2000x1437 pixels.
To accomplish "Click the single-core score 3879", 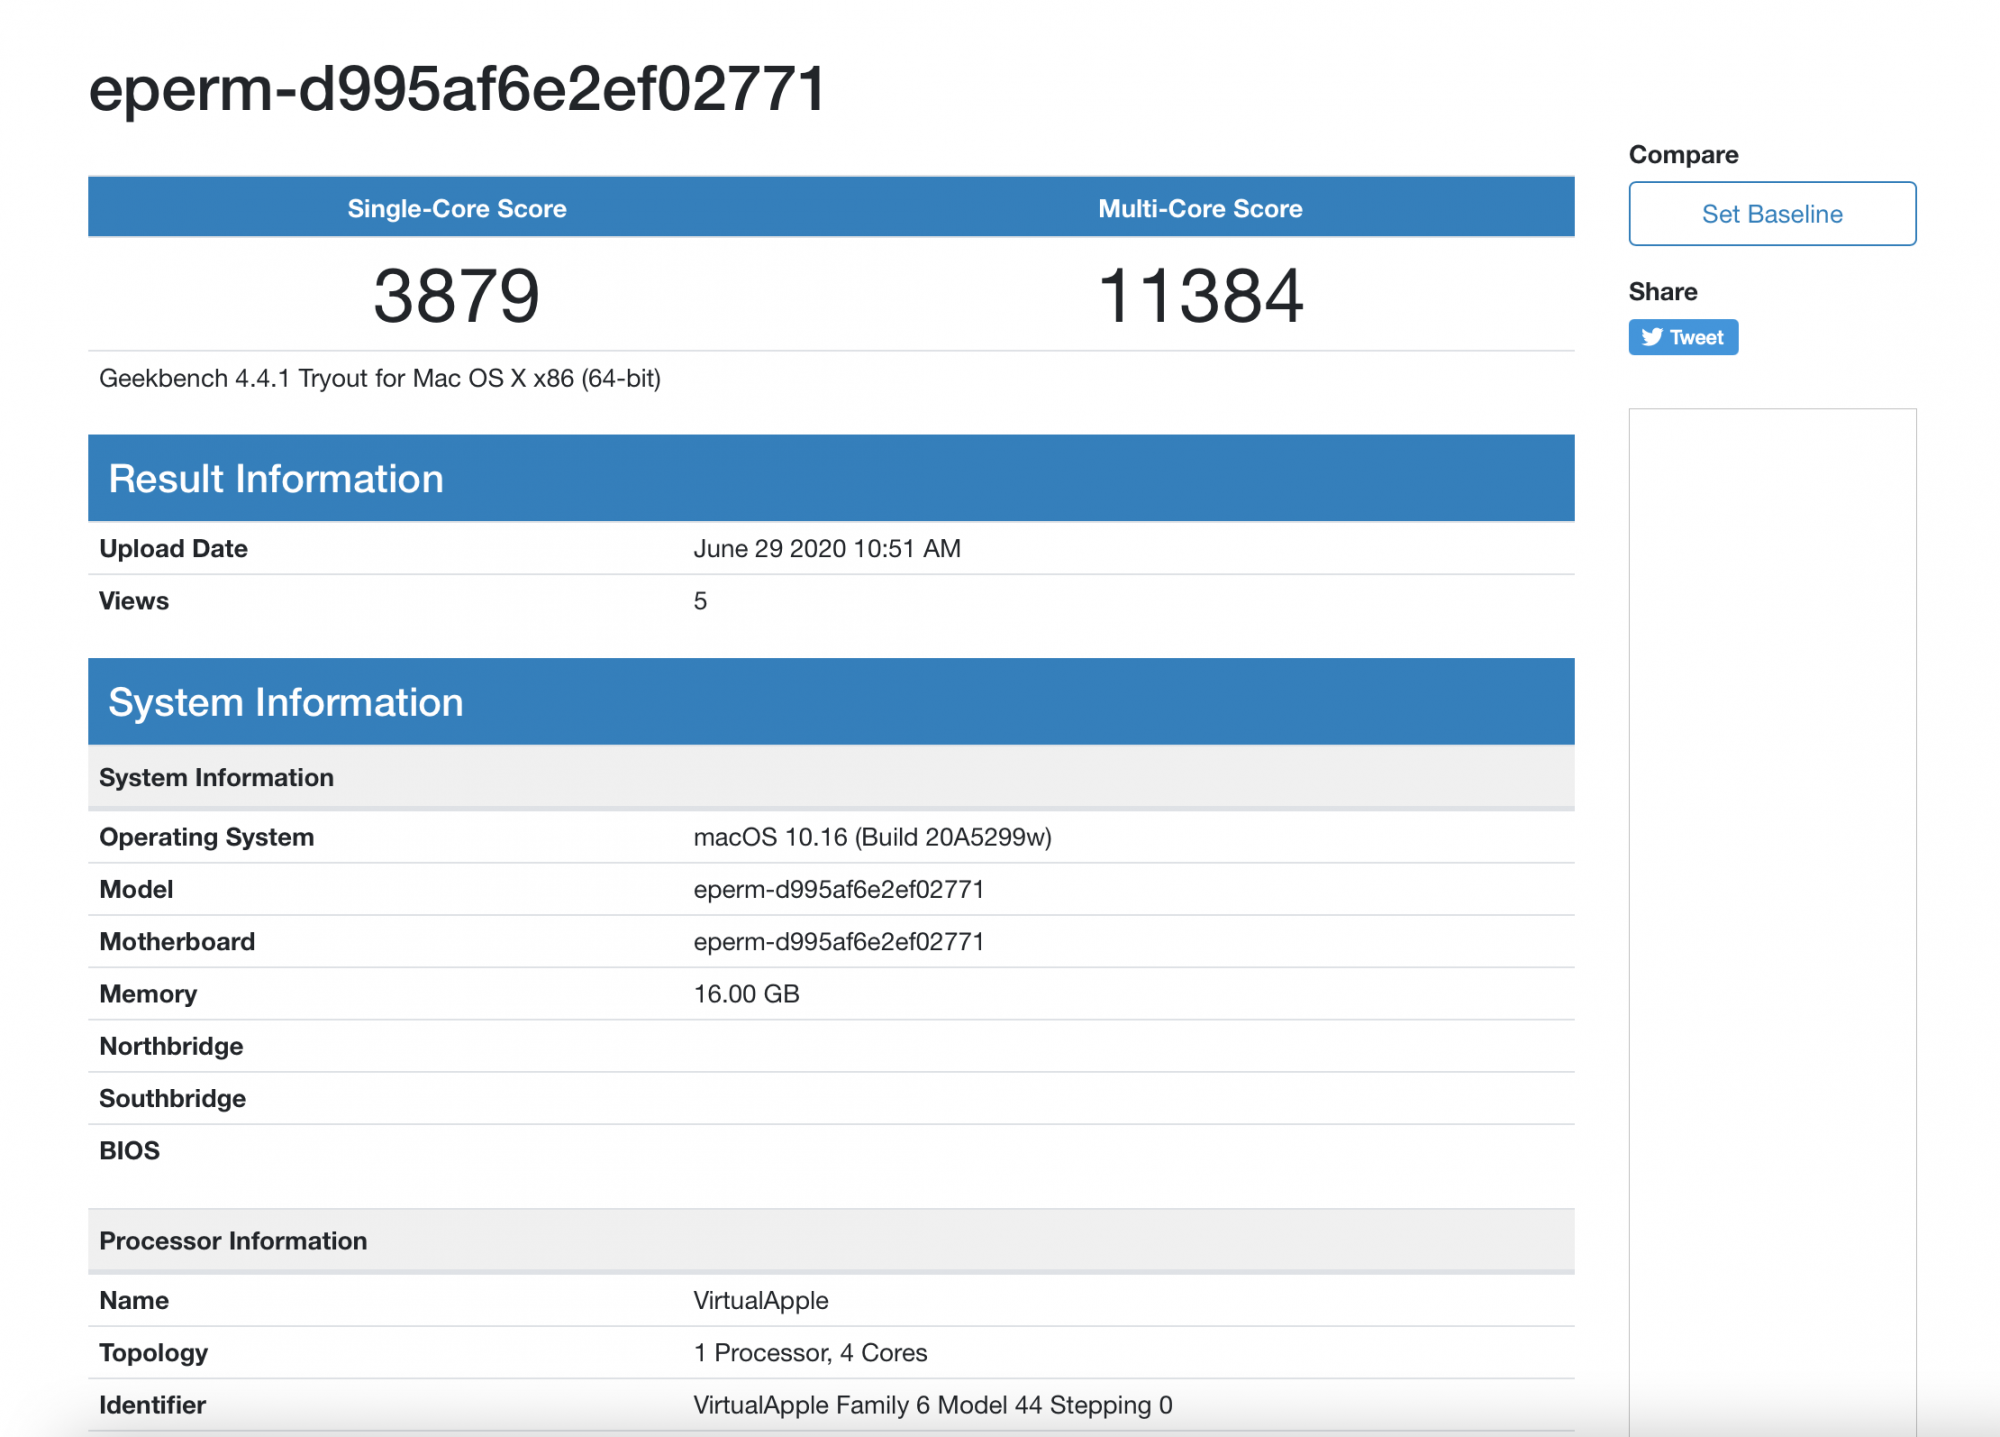I will coord(457,296).
